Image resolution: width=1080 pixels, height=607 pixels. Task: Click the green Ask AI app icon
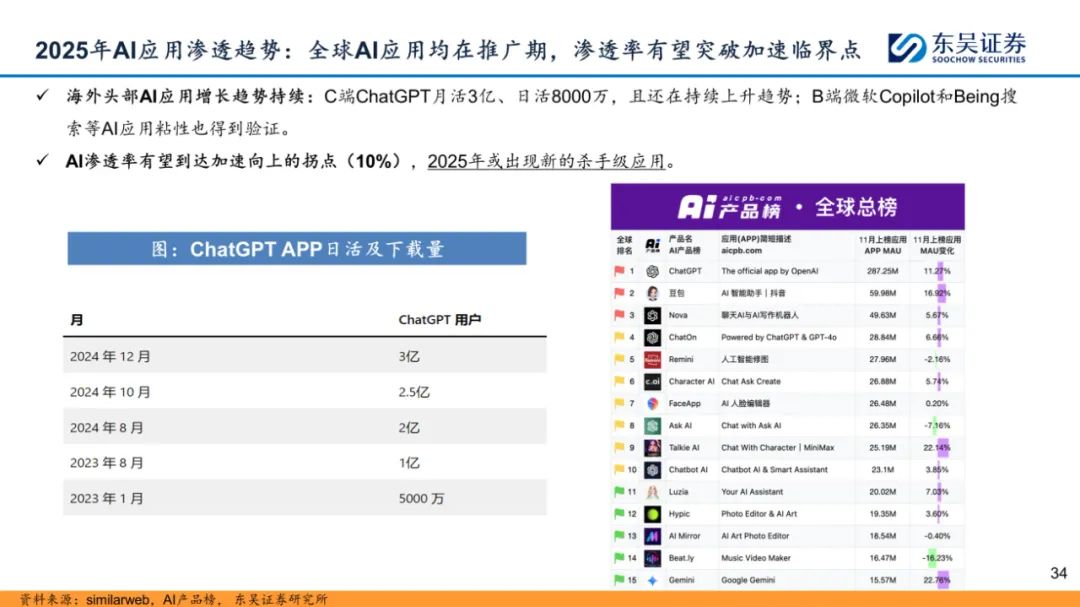coord(652,426)
